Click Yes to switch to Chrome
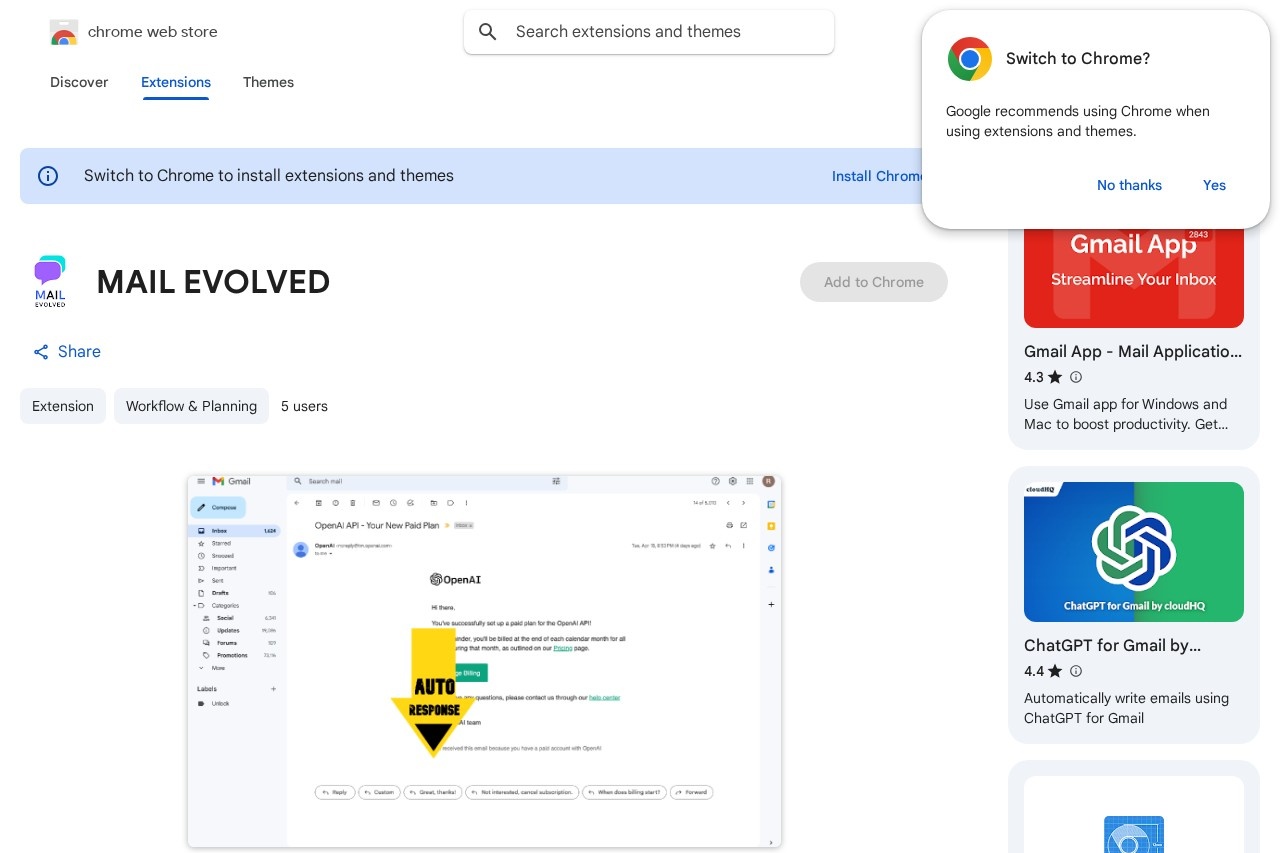This screenshot has width=1280, height=853. coord(1214,185)
